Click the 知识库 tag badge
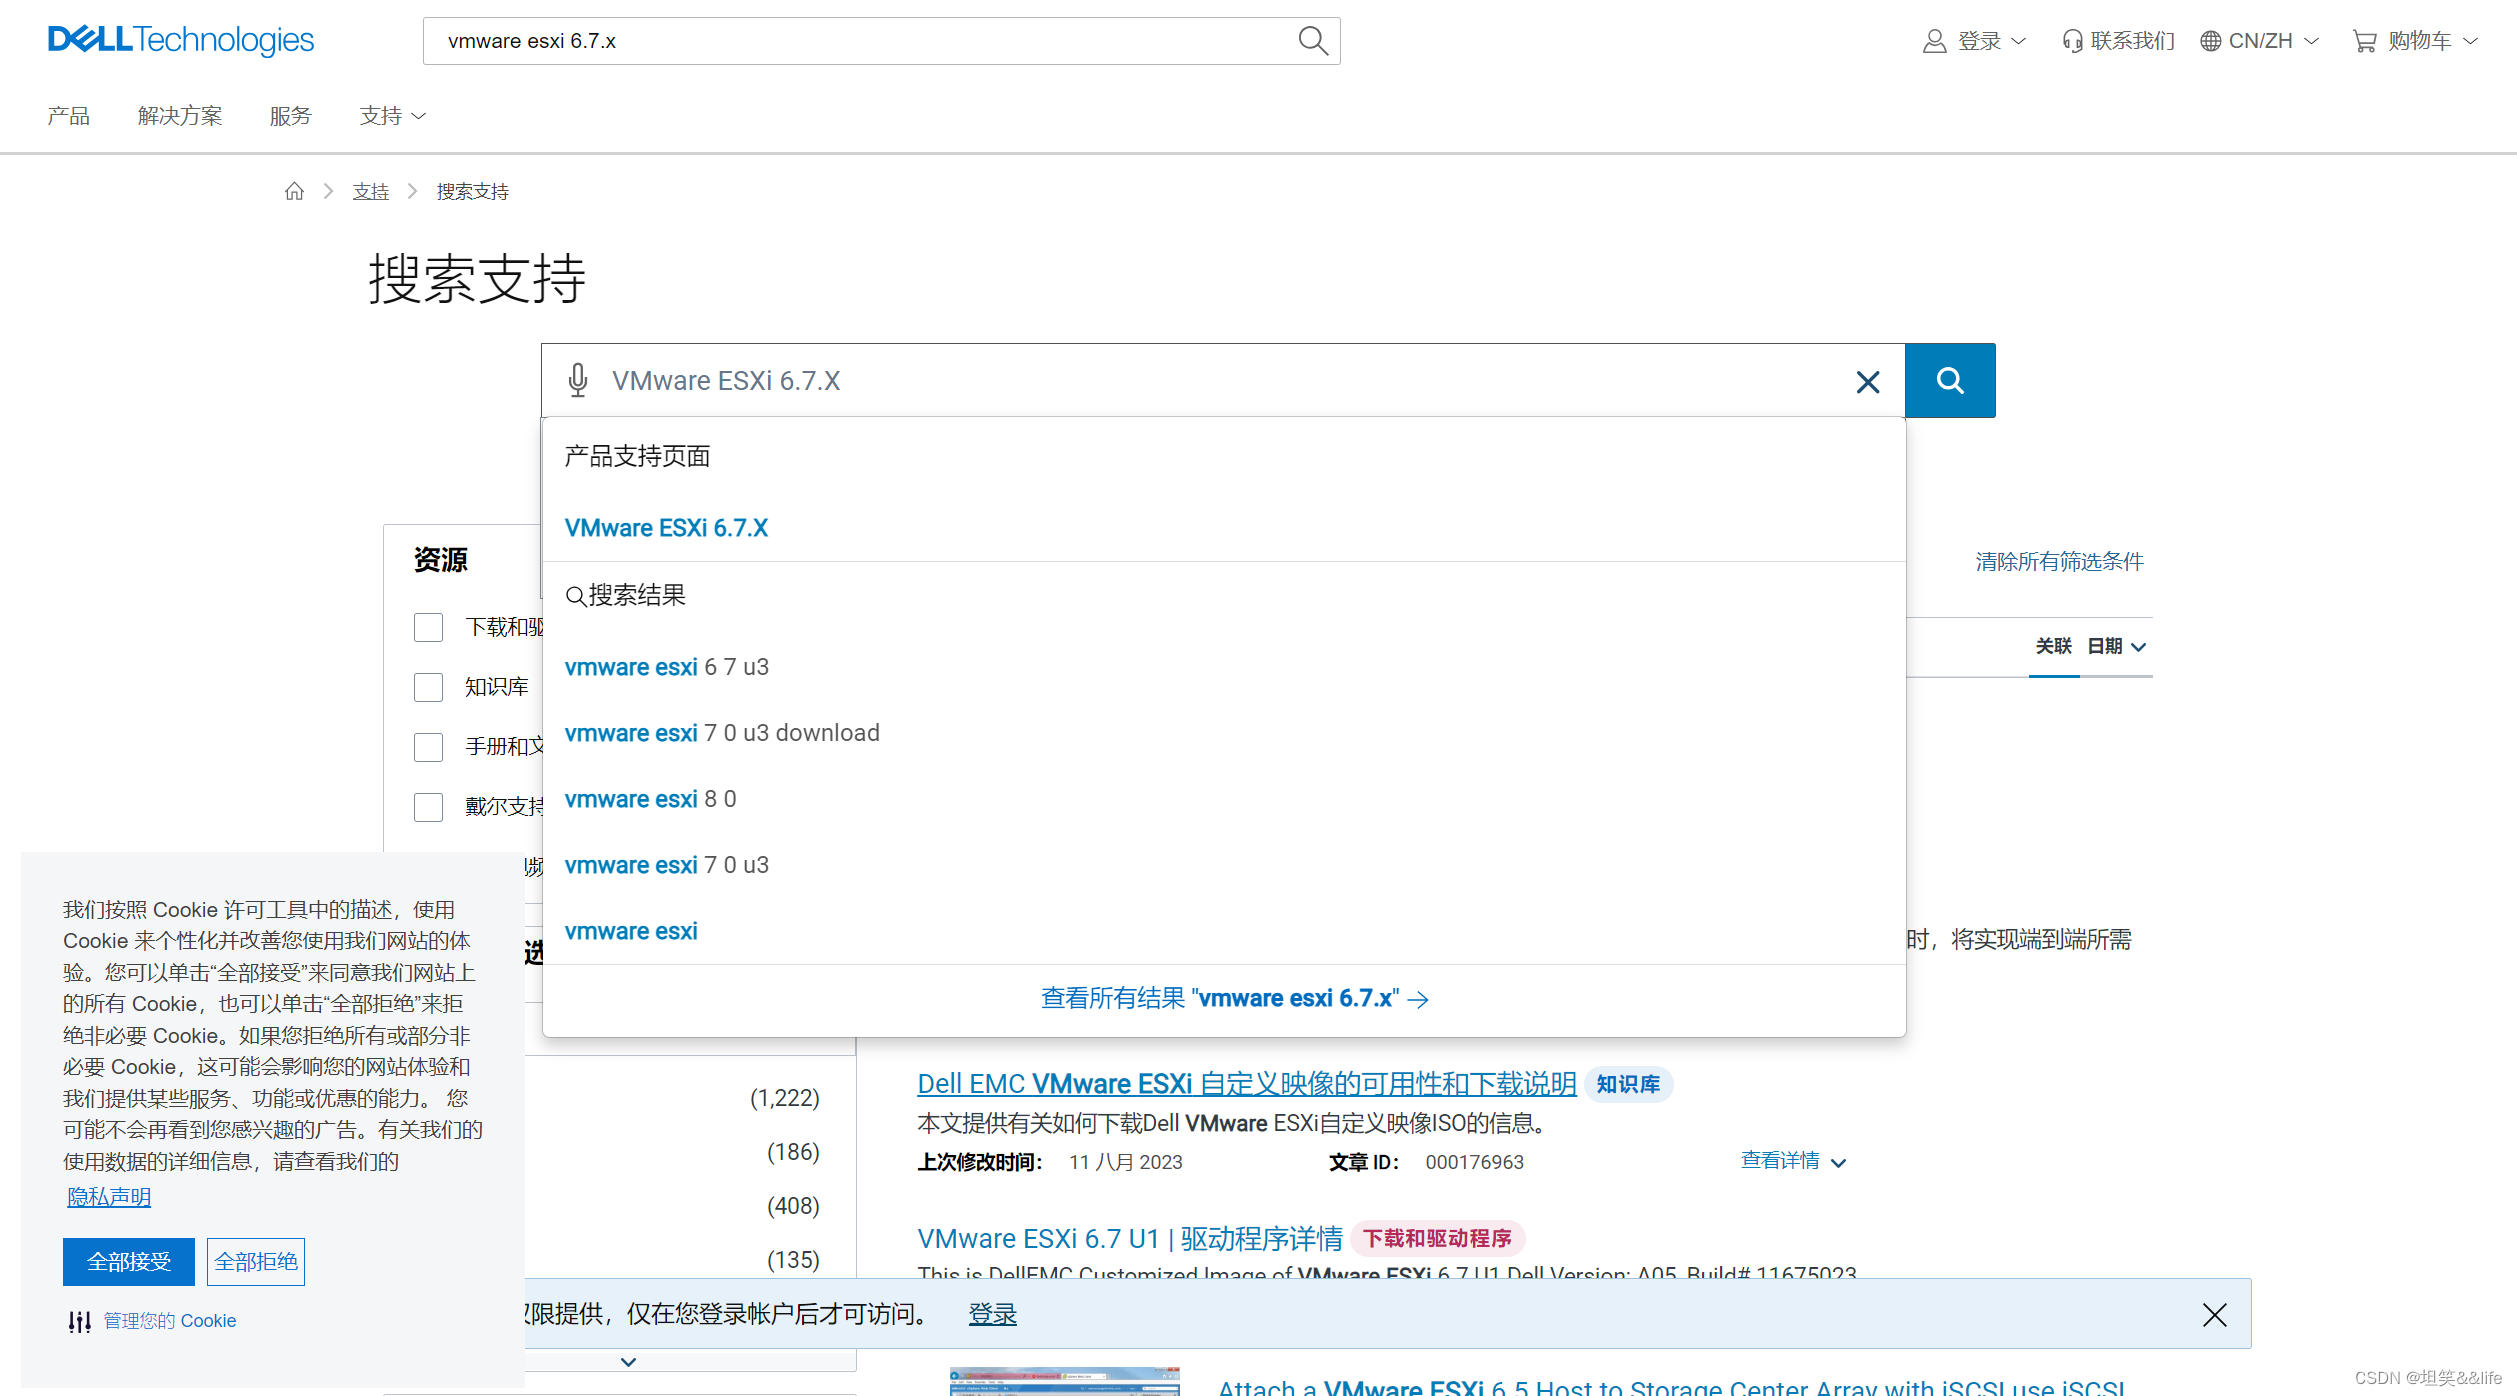 point(1628,1085)
